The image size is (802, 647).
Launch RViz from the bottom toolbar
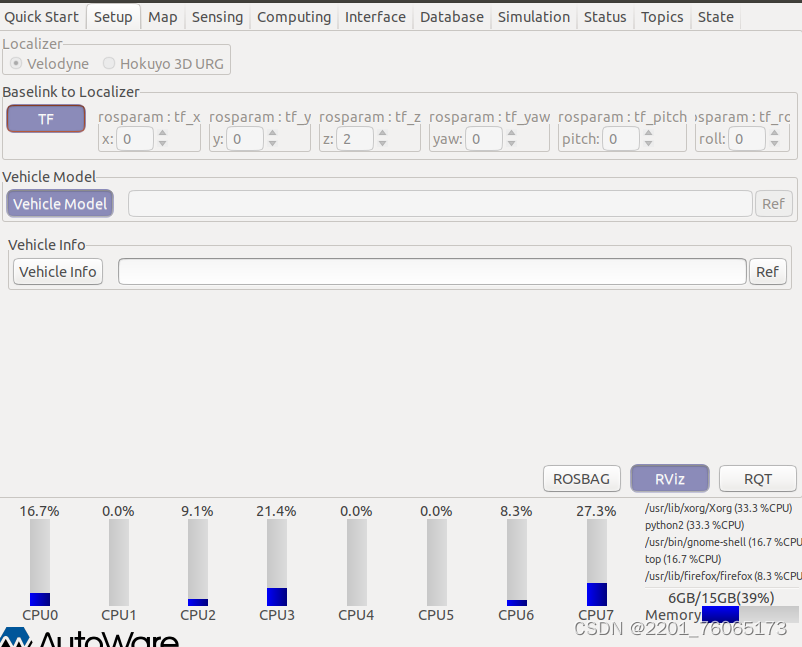tap(668, 478)
